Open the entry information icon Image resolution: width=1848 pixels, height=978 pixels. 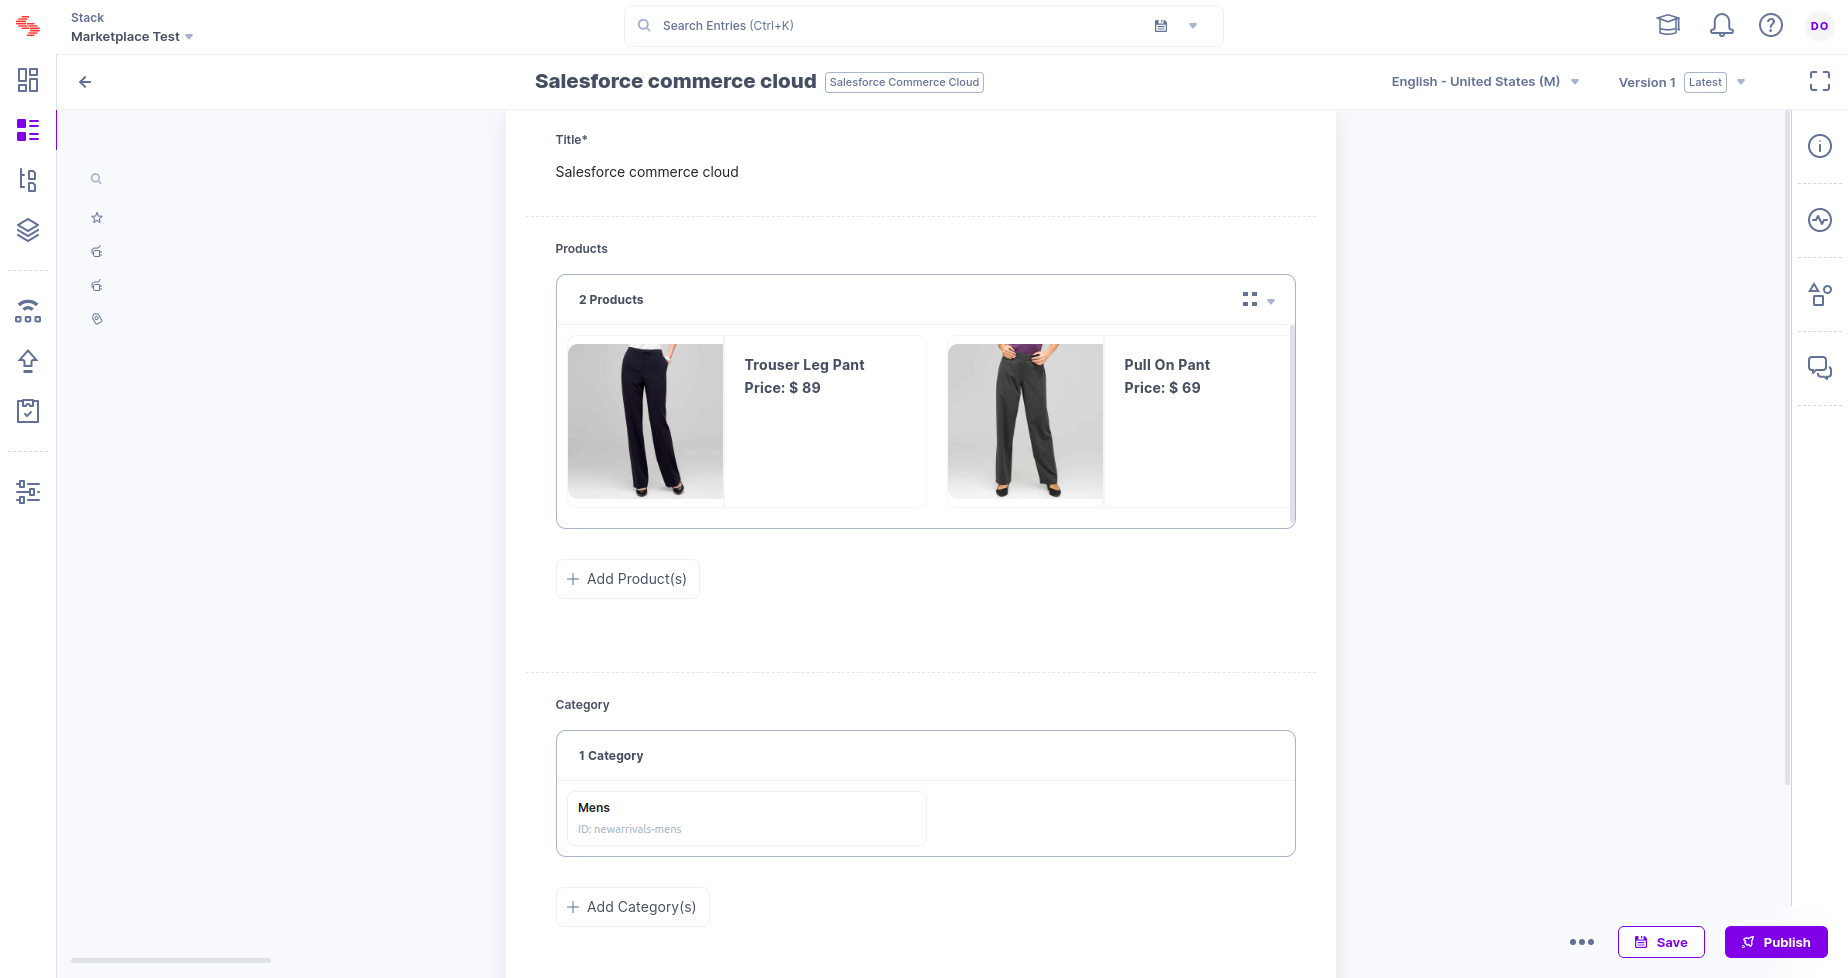[1820, 146]
